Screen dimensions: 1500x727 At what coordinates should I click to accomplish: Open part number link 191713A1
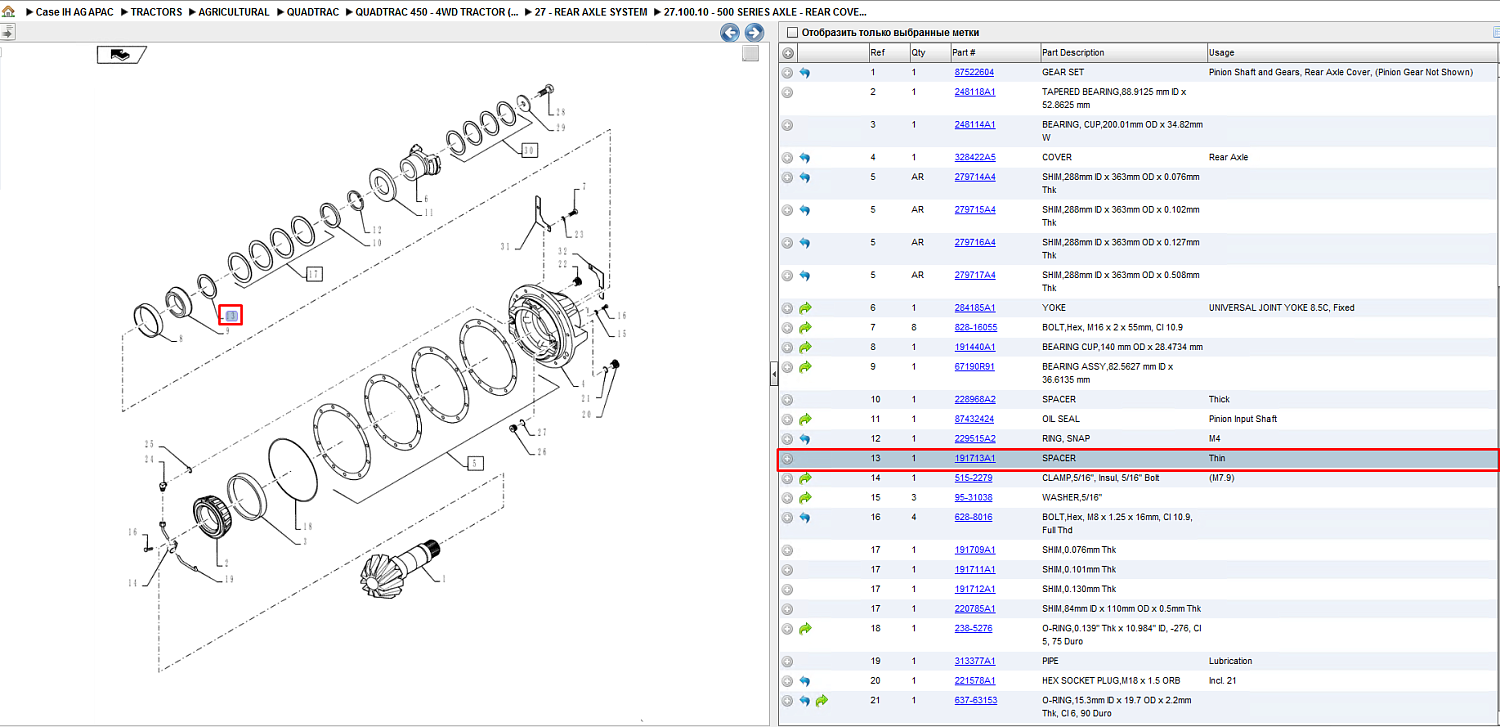coord(975,459)
